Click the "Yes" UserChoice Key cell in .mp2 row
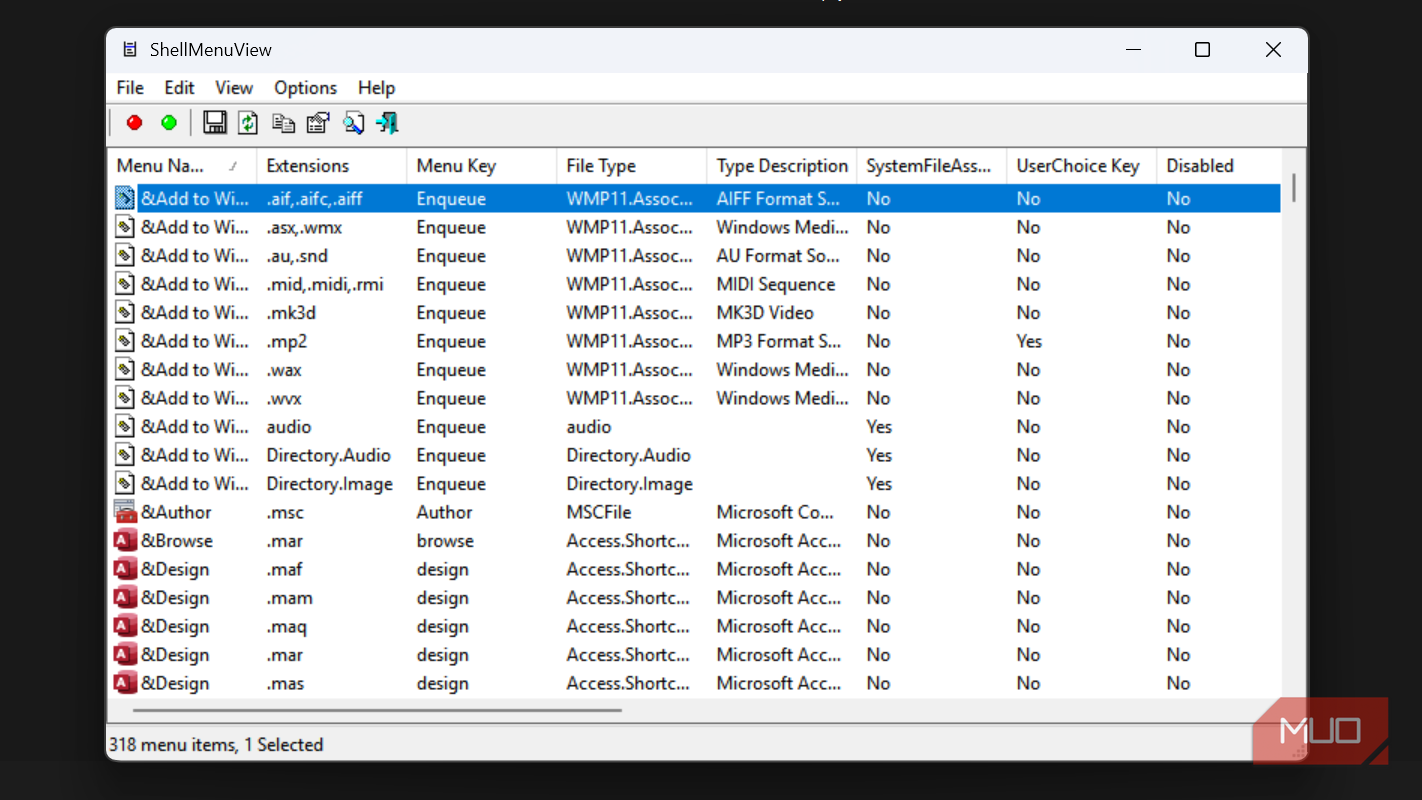This screenshot has height=800, width=1422. coord(1029,341)
